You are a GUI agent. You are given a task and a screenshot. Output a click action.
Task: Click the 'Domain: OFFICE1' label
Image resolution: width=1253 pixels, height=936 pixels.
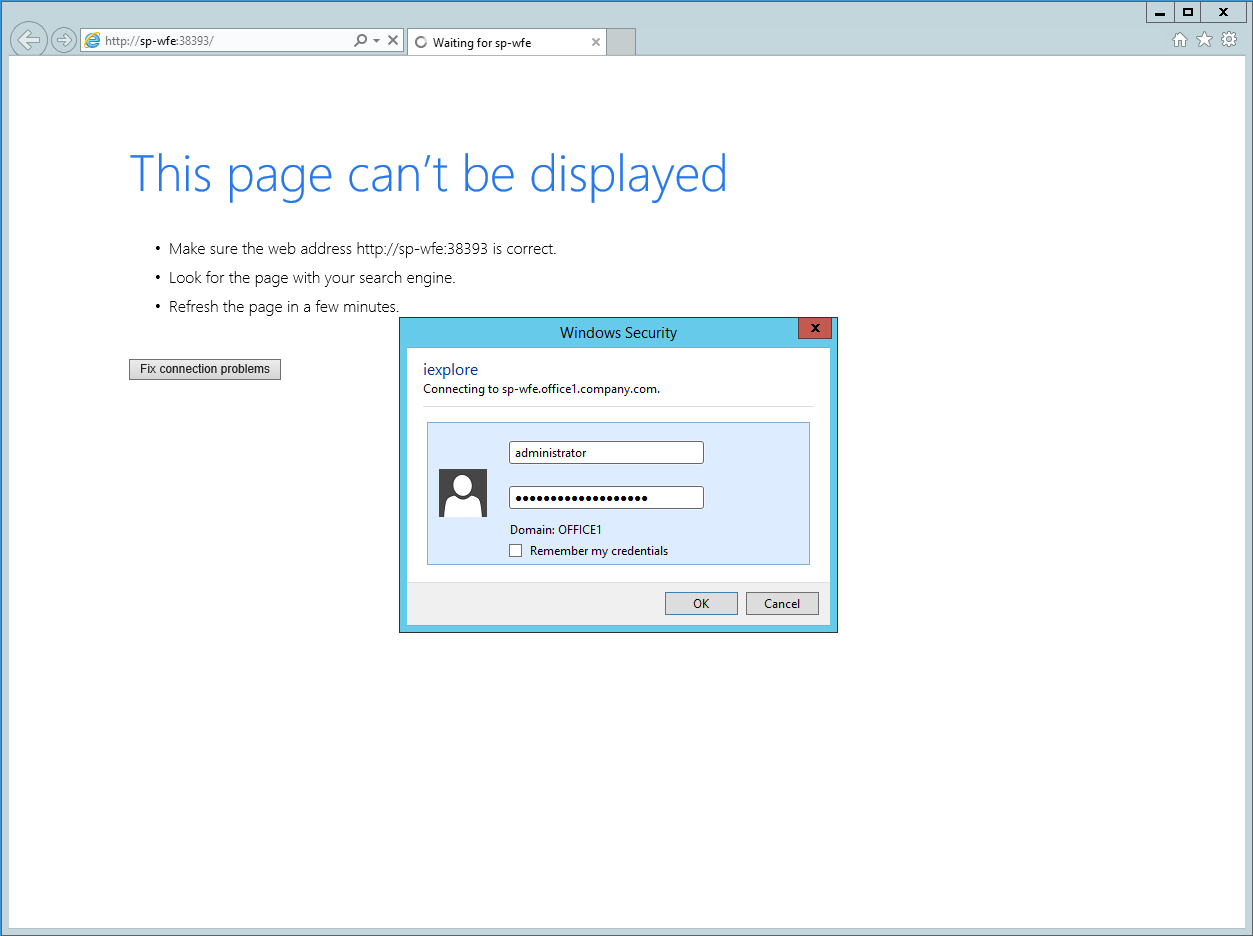556,530
